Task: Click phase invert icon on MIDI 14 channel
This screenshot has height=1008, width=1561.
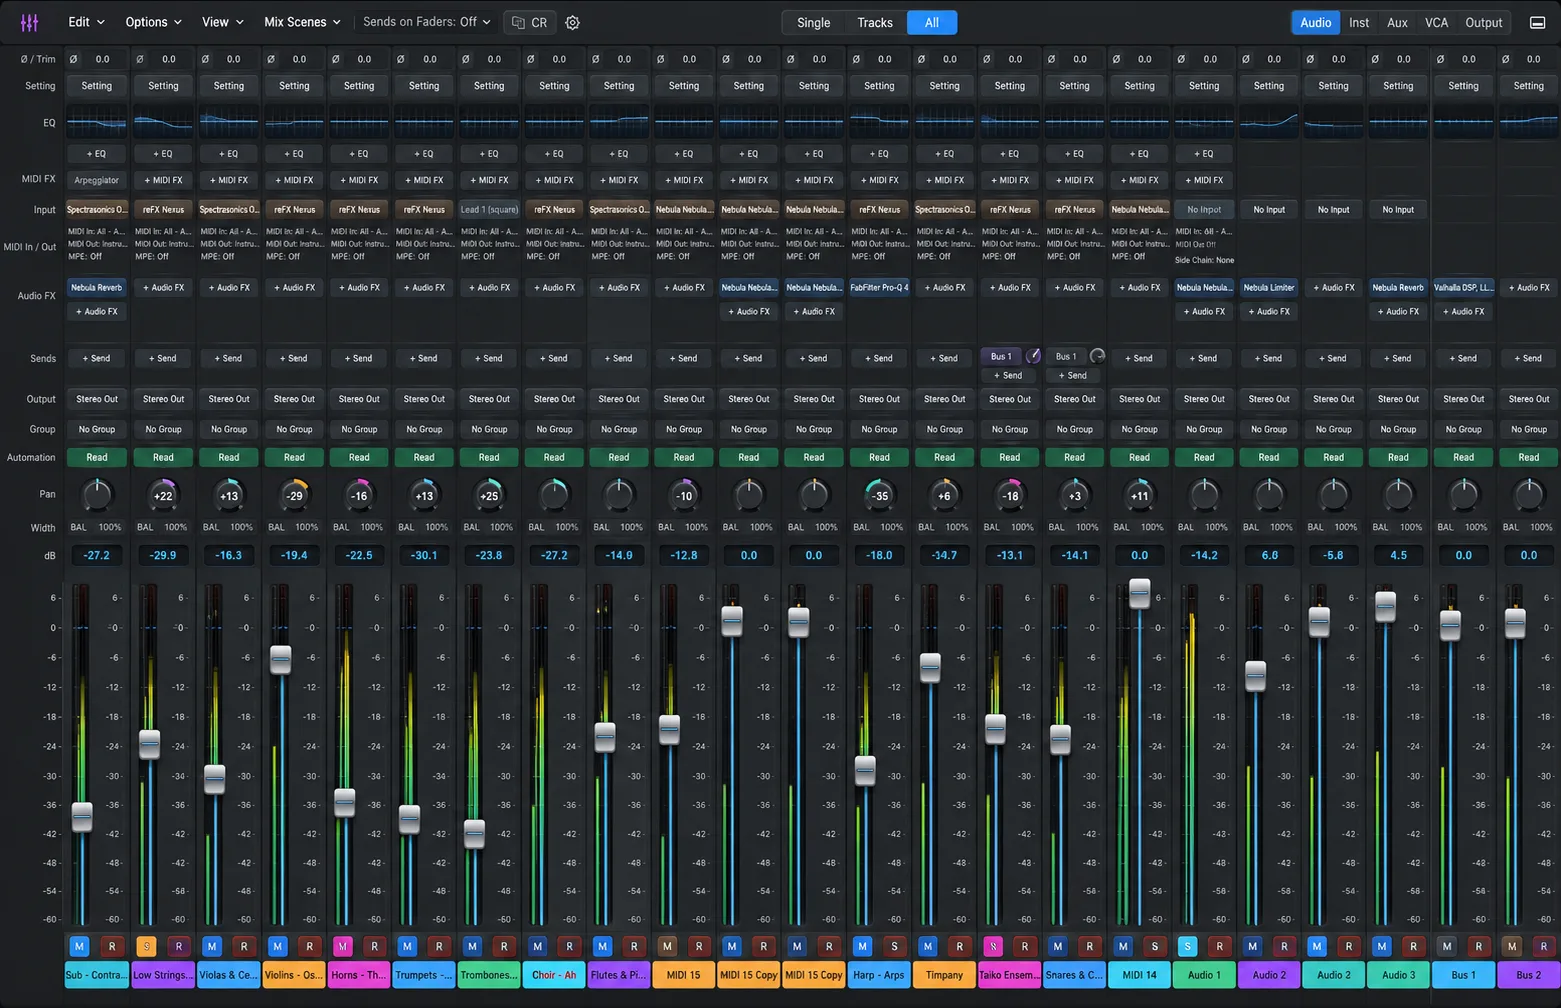Action: point(1116,59)
